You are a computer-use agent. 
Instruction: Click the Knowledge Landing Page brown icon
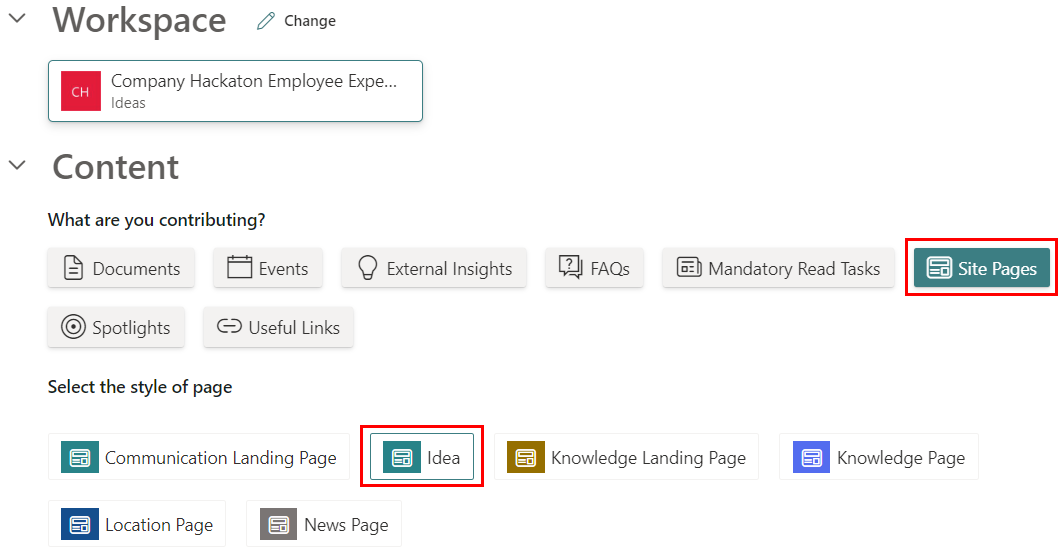(x=526, y=457)
